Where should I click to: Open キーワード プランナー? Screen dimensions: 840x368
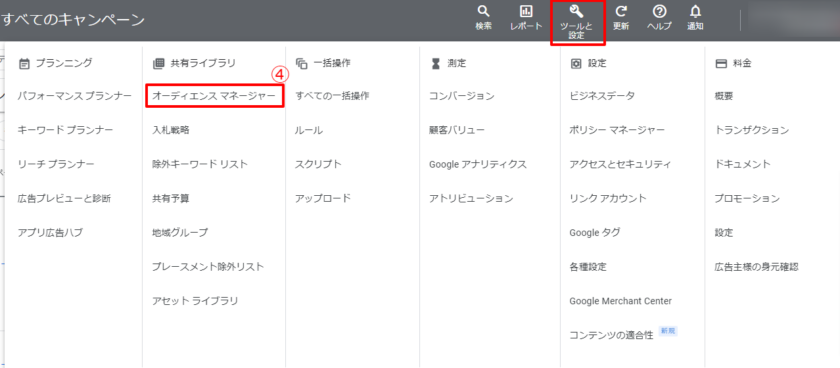(65, 130)
